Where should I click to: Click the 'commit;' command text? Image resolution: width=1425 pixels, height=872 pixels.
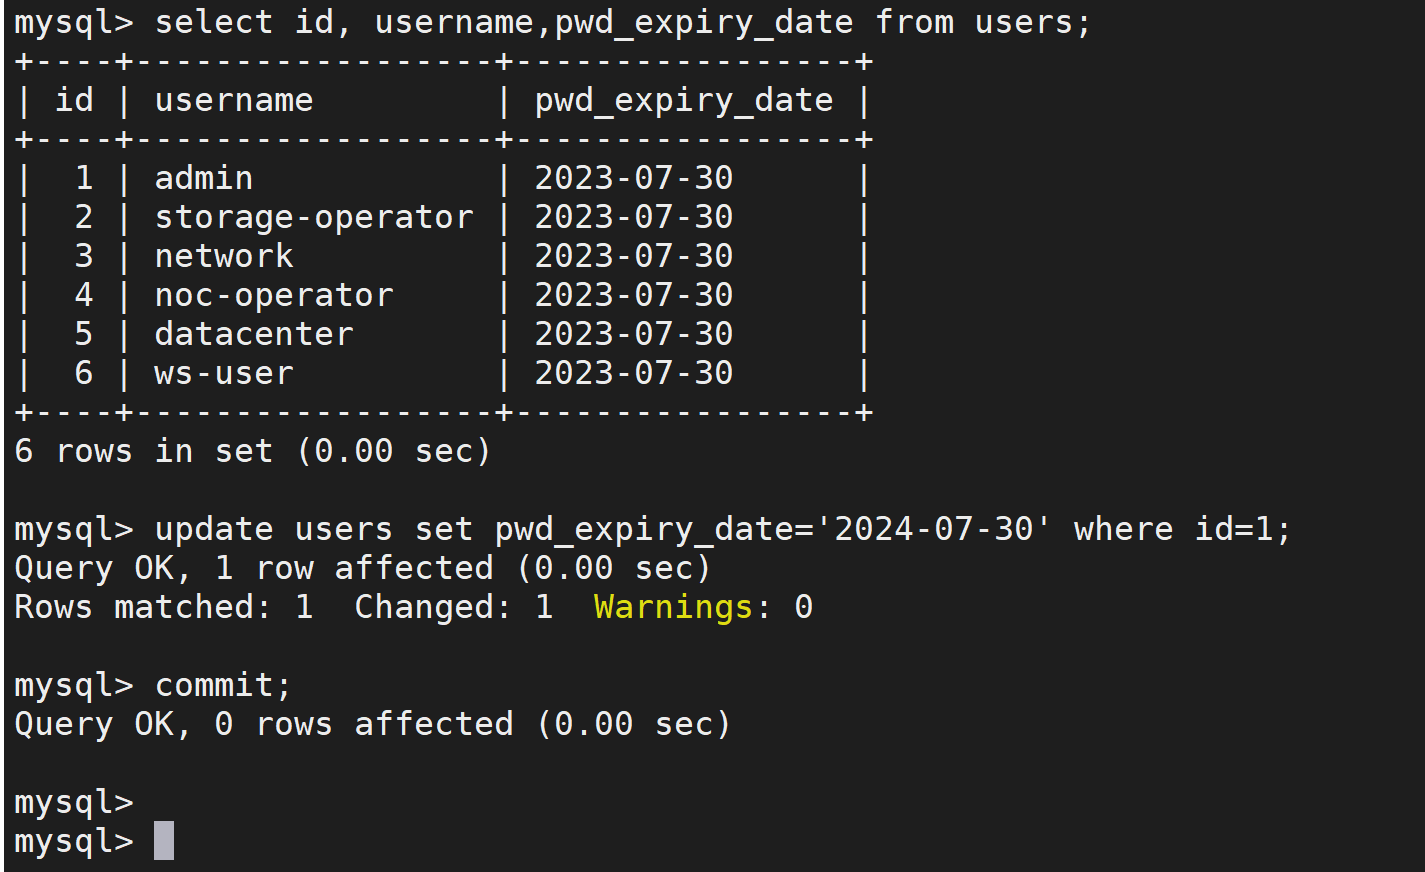pos(223,685)
